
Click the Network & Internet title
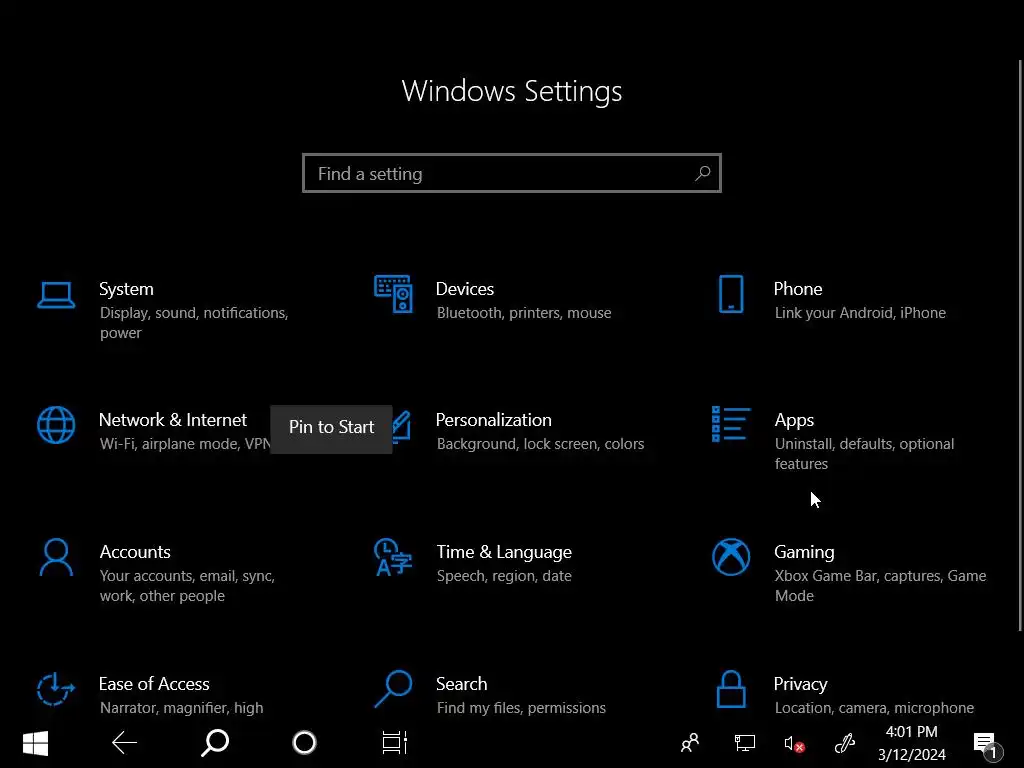(x=172, y=420)
